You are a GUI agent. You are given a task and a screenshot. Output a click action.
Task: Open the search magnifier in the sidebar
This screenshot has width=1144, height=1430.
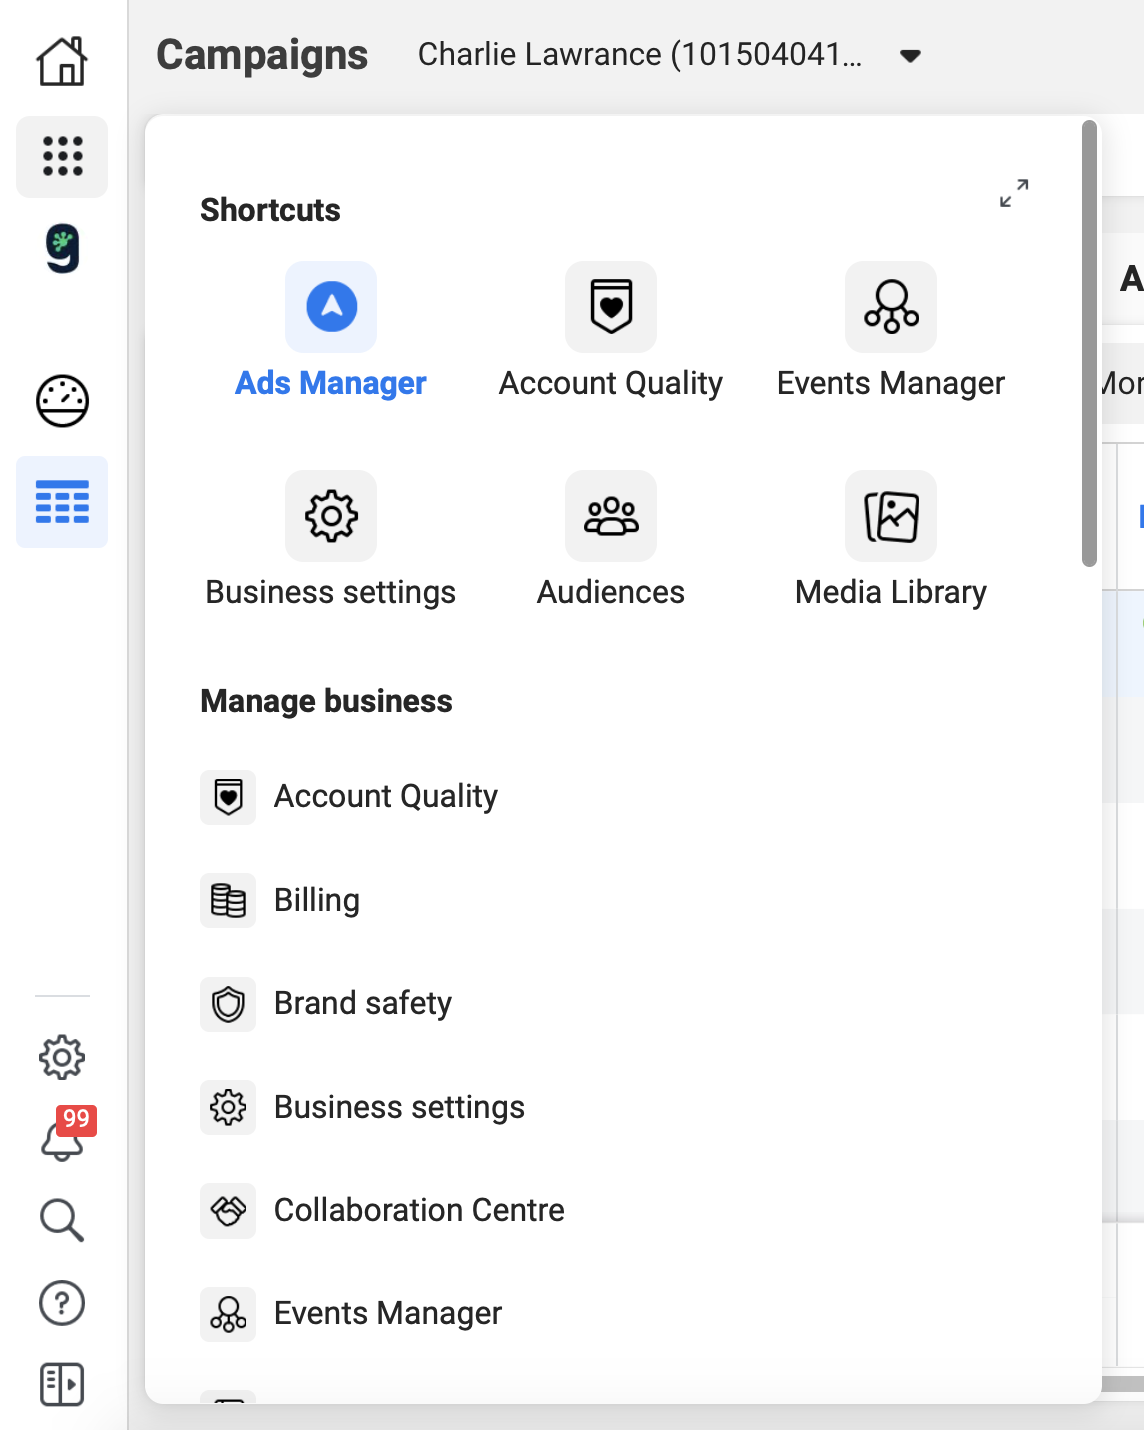[x=61, y=1219]
